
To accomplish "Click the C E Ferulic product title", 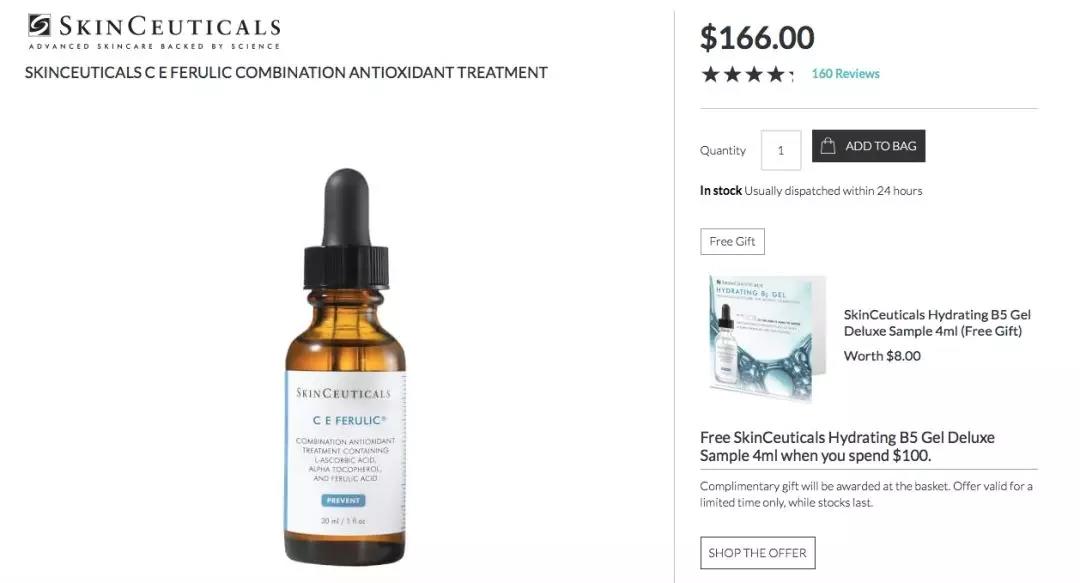I will (x=286, y=72).
